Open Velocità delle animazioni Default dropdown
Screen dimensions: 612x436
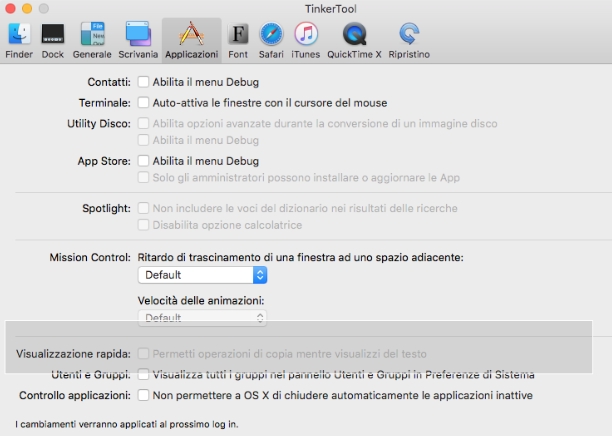[202, 318]
